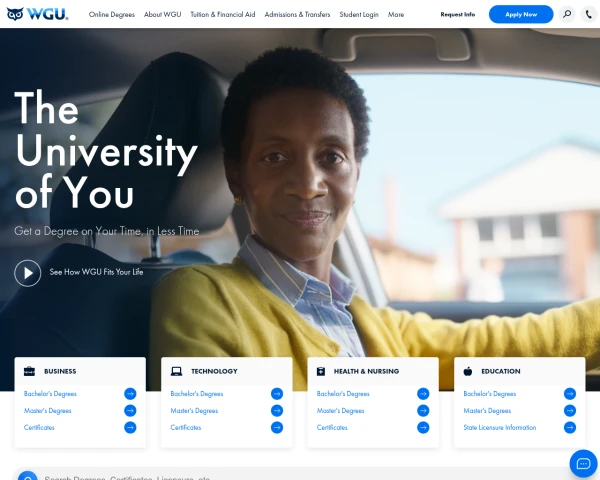This screenshot has height=480, width=600.
Task: Click Get a Degree on Your Time tagline
Action: [x=107, y=231]
